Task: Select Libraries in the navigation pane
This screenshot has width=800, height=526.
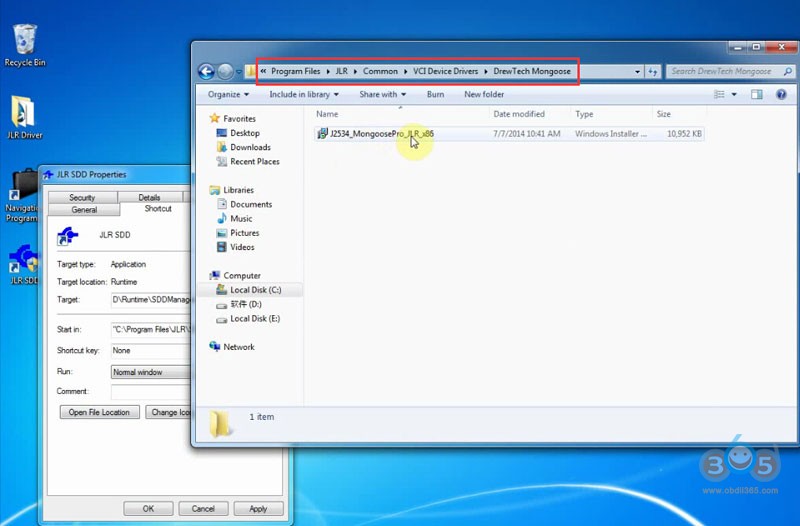Action: coord(238,190)
